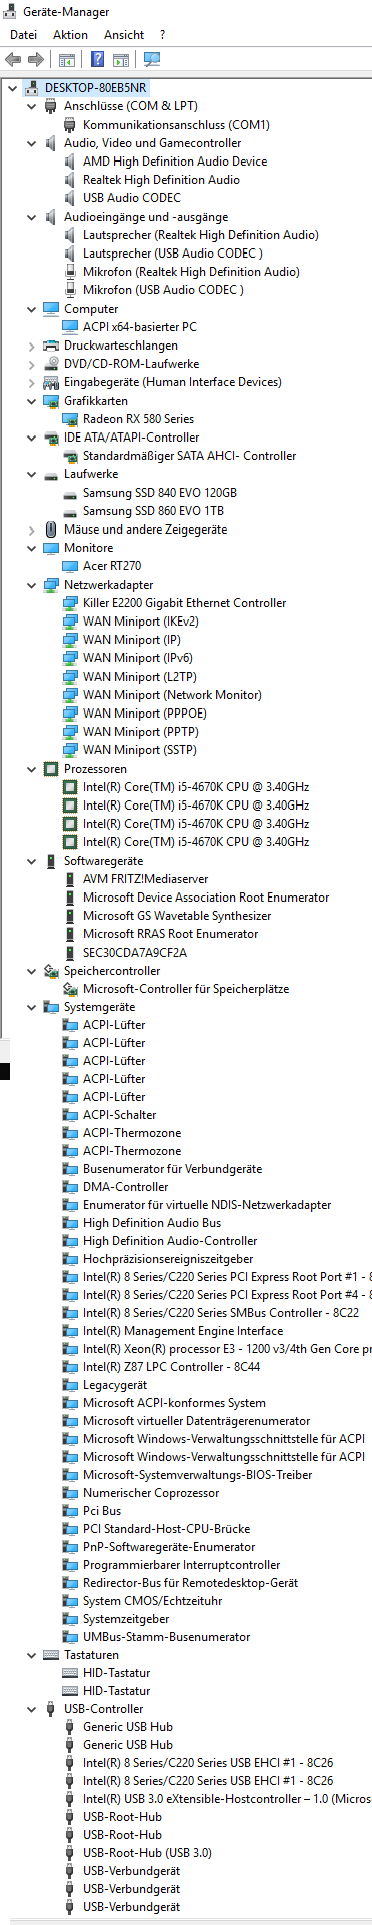Click the Druckwarteschlangen printer icon
Screen dimensions: 372x1925
tap(51, 346)
